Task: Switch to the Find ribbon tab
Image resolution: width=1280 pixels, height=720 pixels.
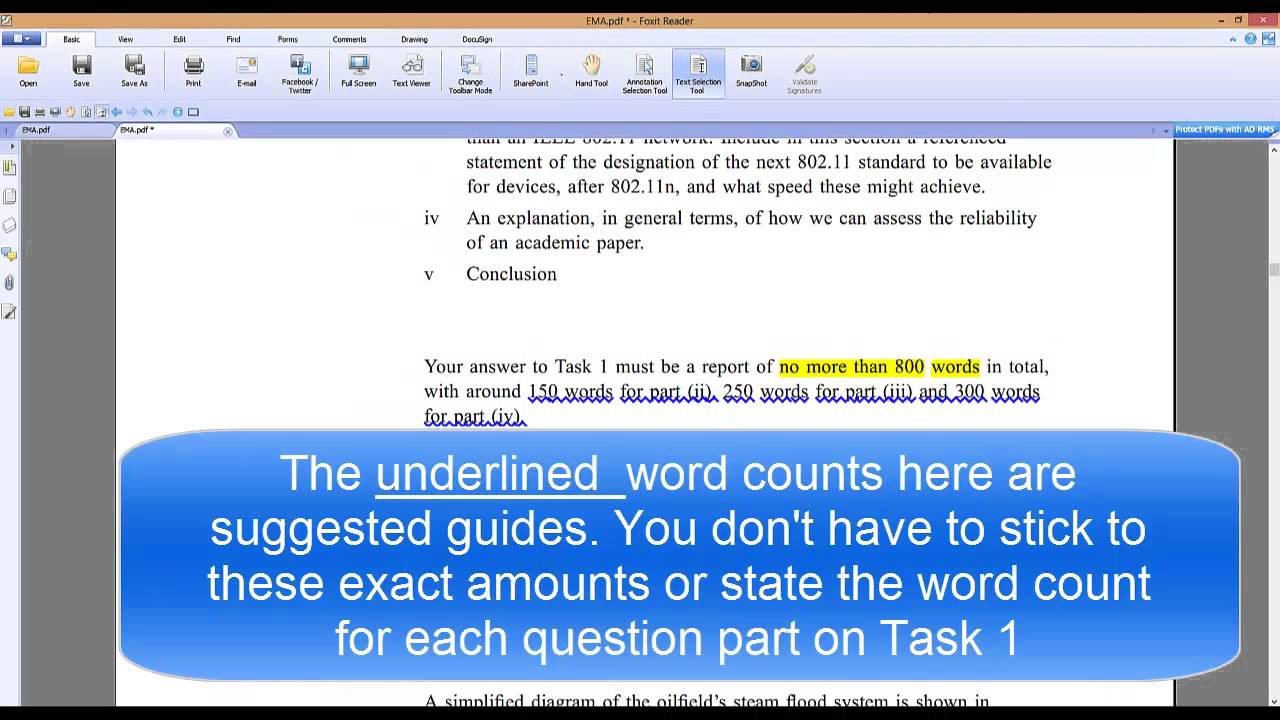Action: click(x=233, y=39)
